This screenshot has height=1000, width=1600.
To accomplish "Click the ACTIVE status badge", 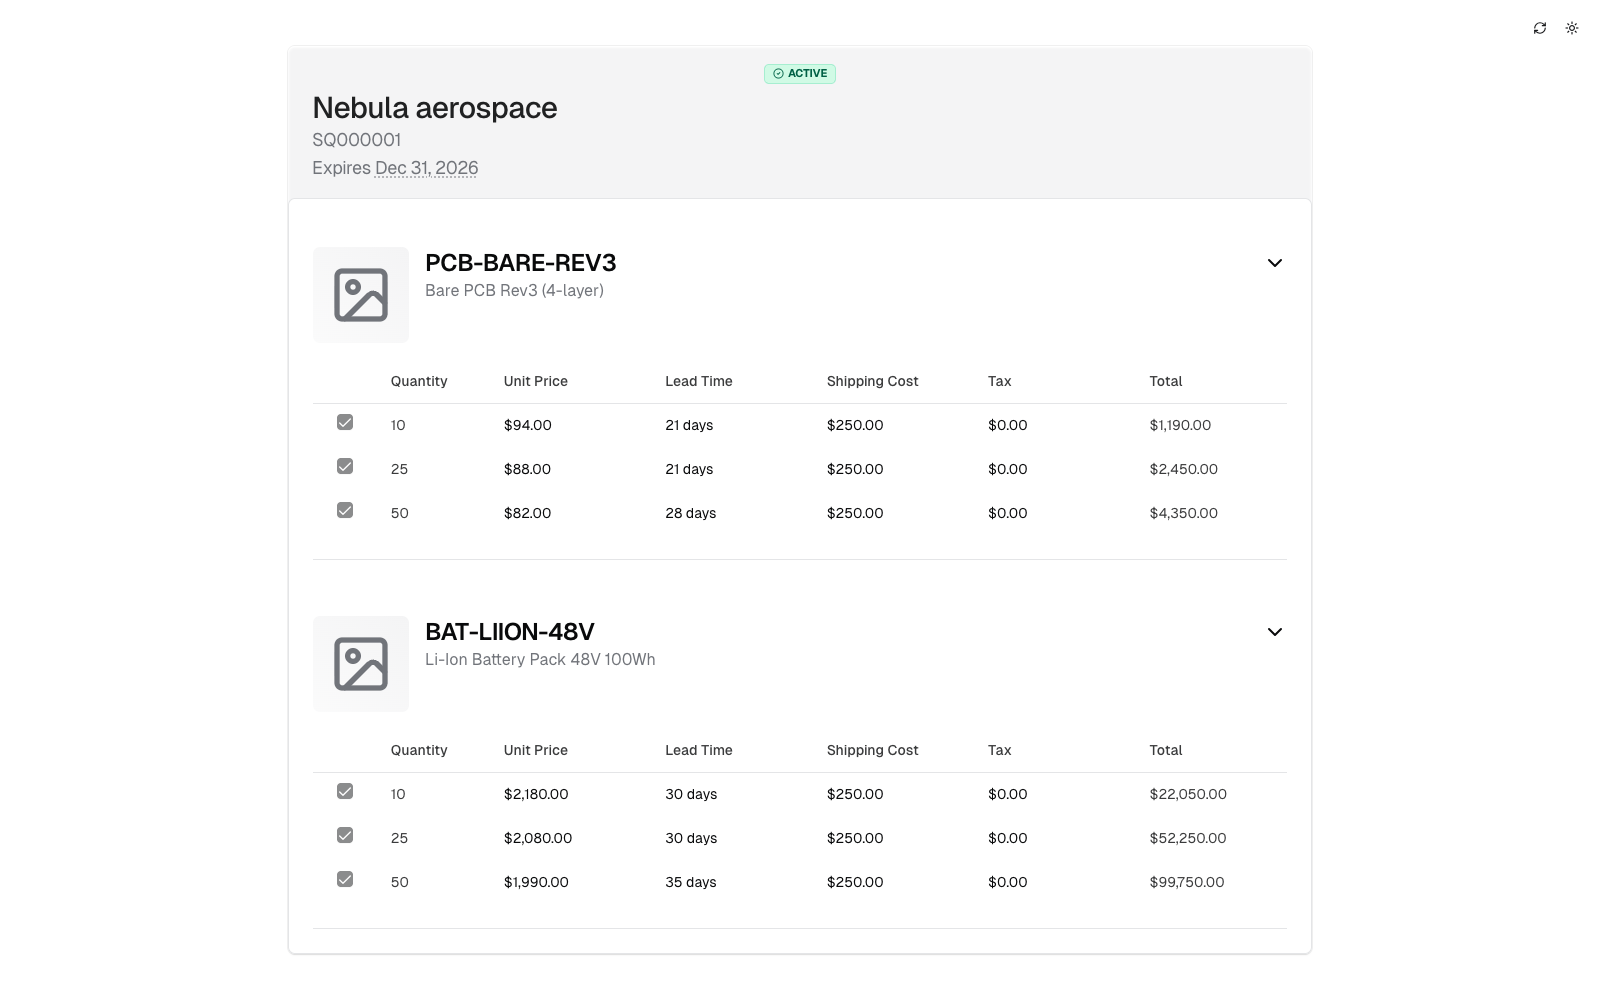I will [x=800, y=73].
